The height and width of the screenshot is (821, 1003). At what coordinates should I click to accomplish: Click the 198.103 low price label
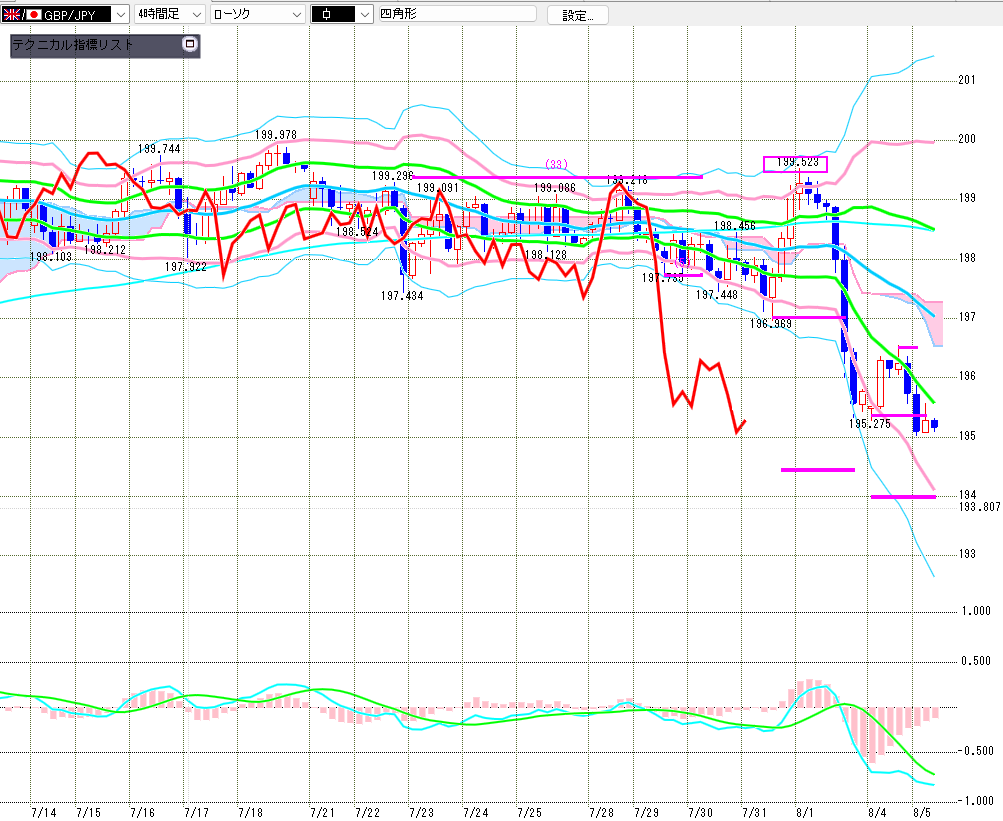(51, 257)
